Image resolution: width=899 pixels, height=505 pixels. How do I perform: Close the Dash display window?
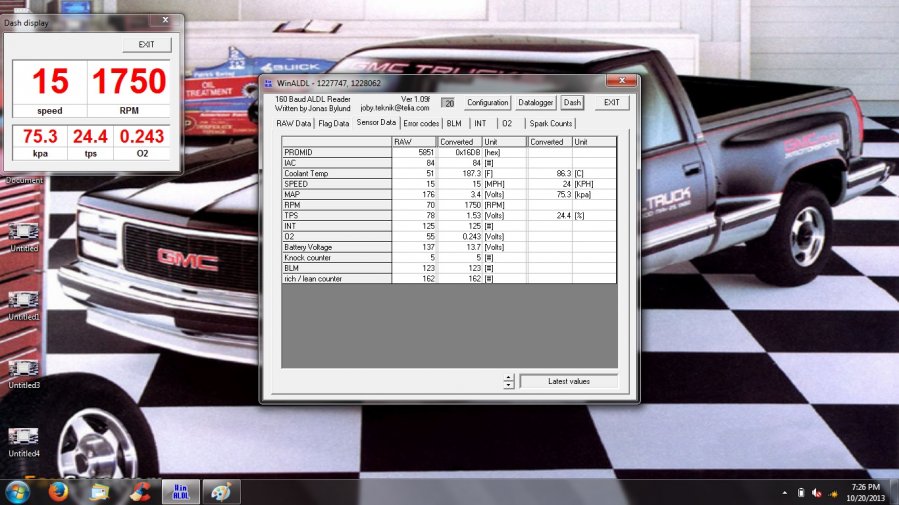point(165,20)
